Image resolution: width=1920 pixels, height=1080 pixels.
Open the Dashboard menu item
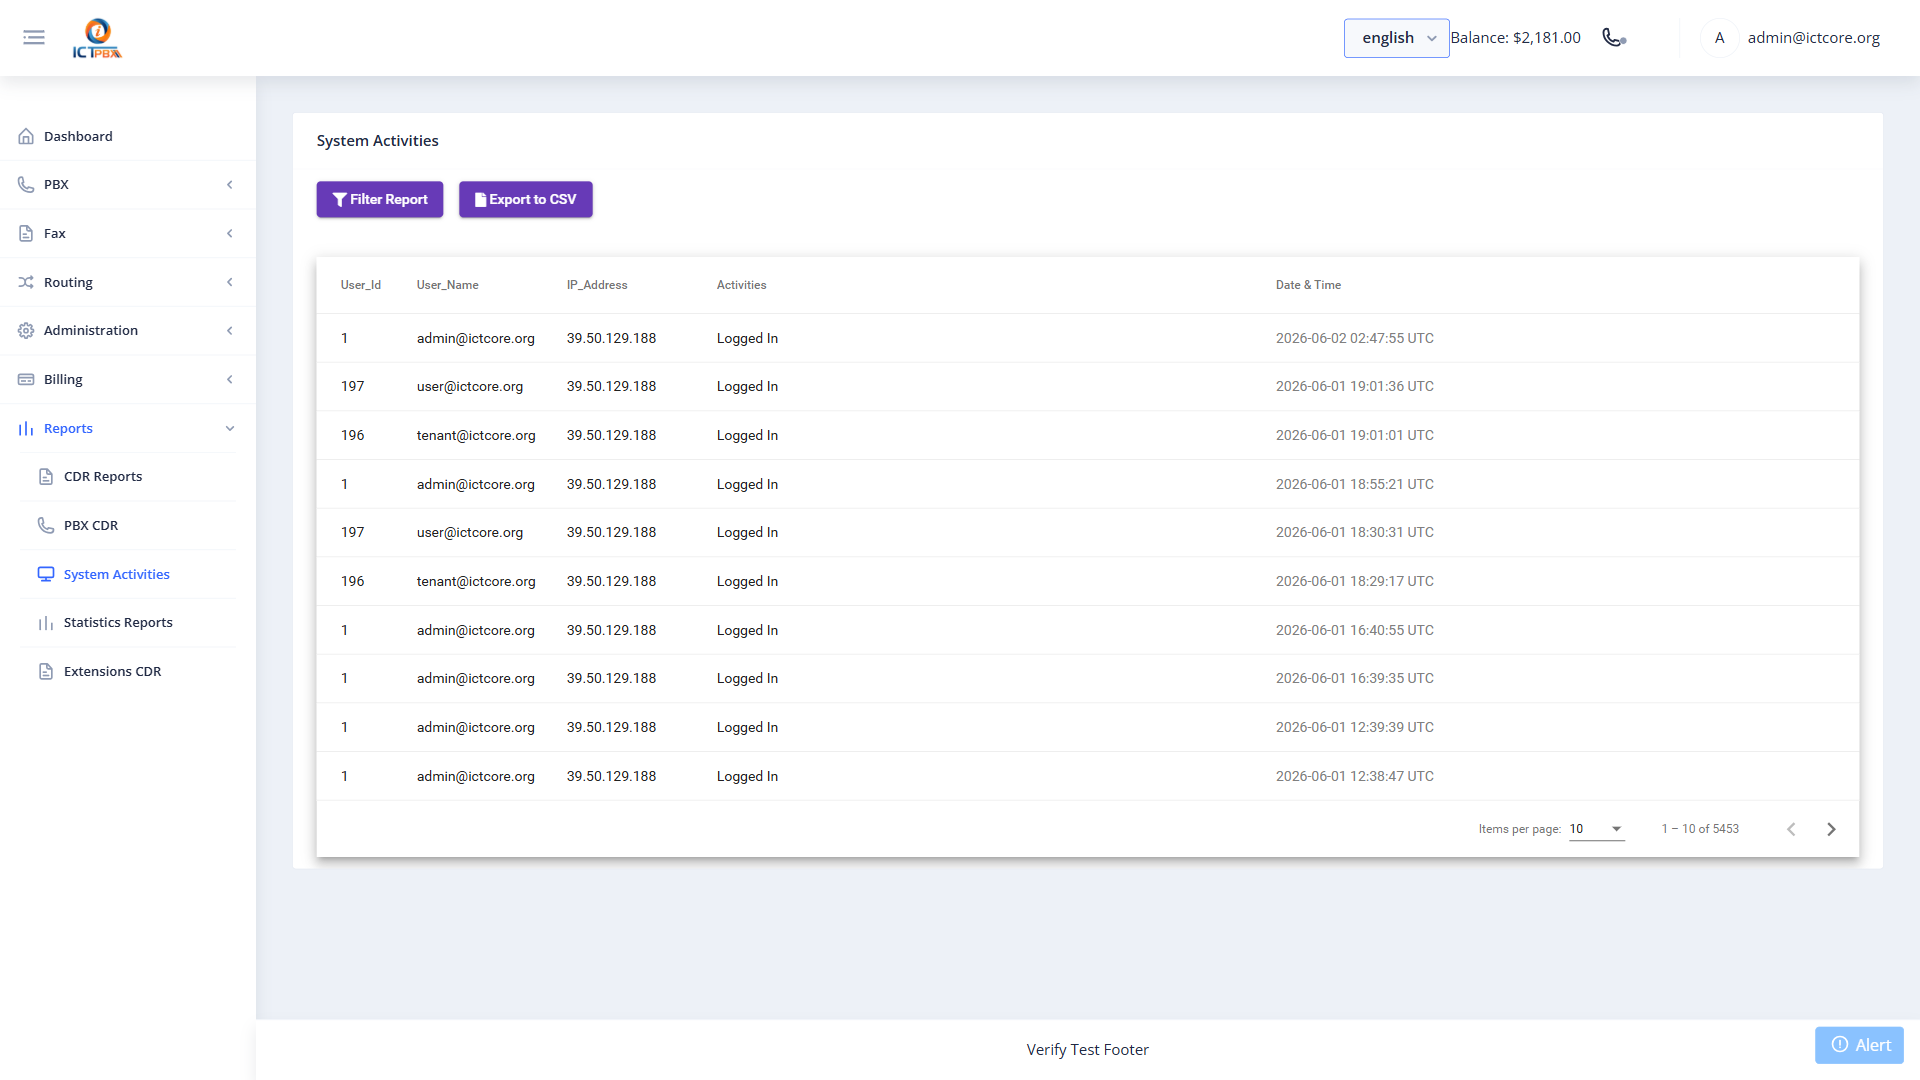tap(128, 136)
